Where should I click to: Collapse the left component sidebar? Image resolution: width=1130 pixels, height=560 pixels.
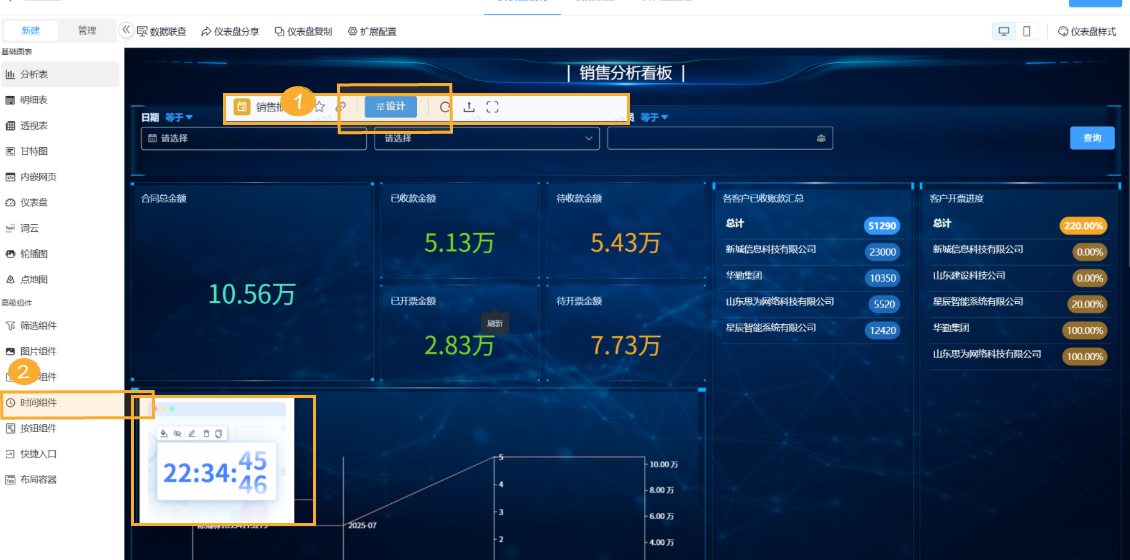coord(126,30)
